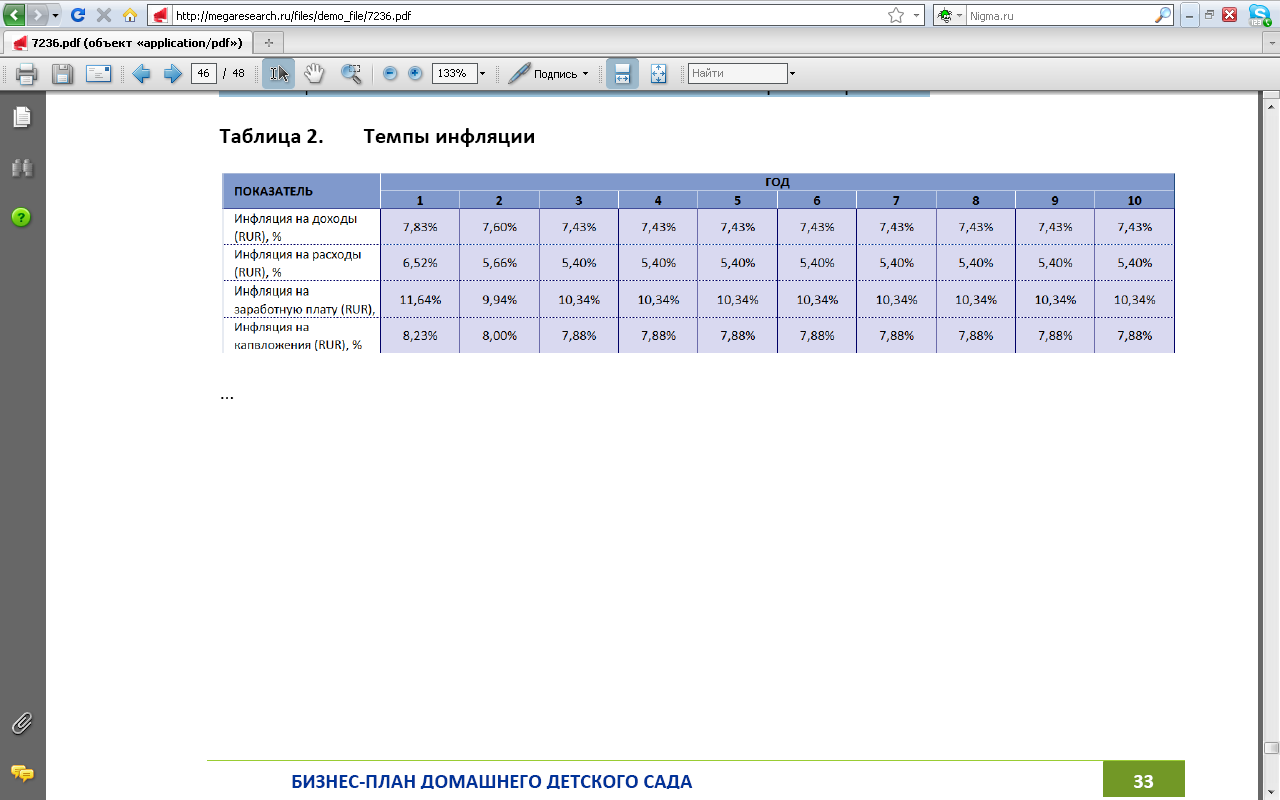Bookmark this page with the star icon

click(895, 16)
